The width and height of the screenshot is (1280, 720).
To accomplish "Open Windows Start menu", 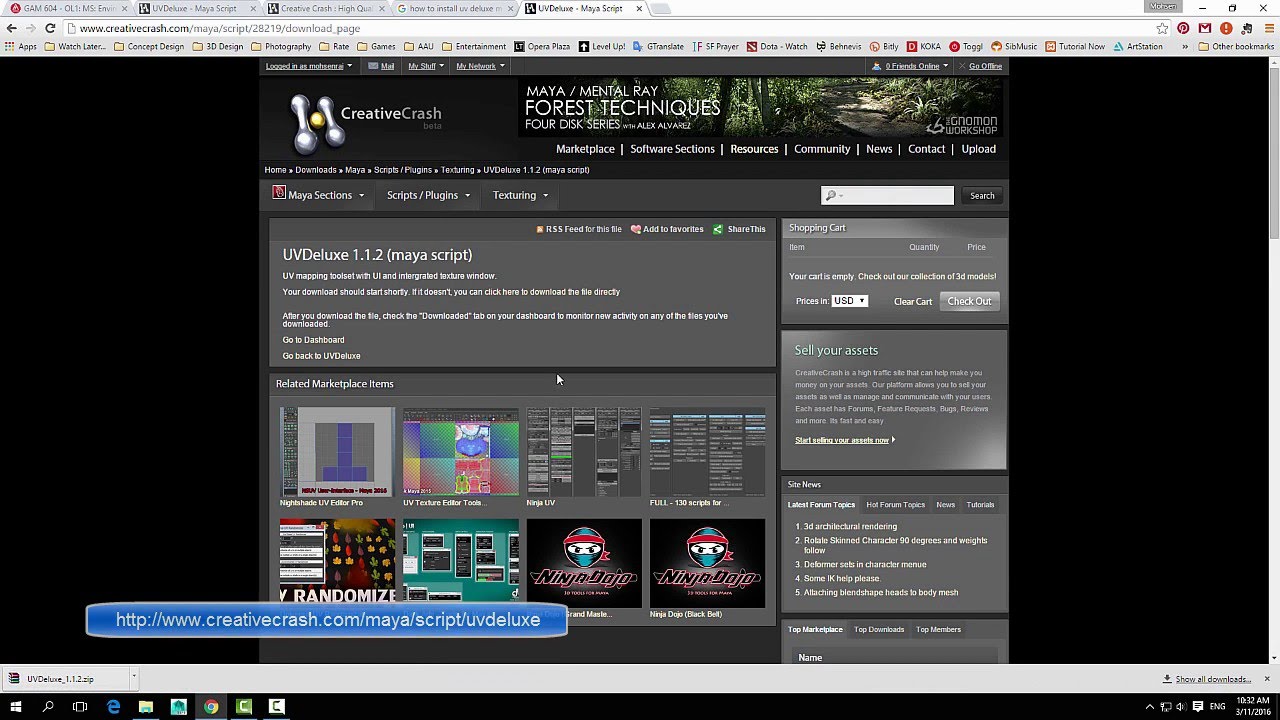I will (x=15, y=707).
